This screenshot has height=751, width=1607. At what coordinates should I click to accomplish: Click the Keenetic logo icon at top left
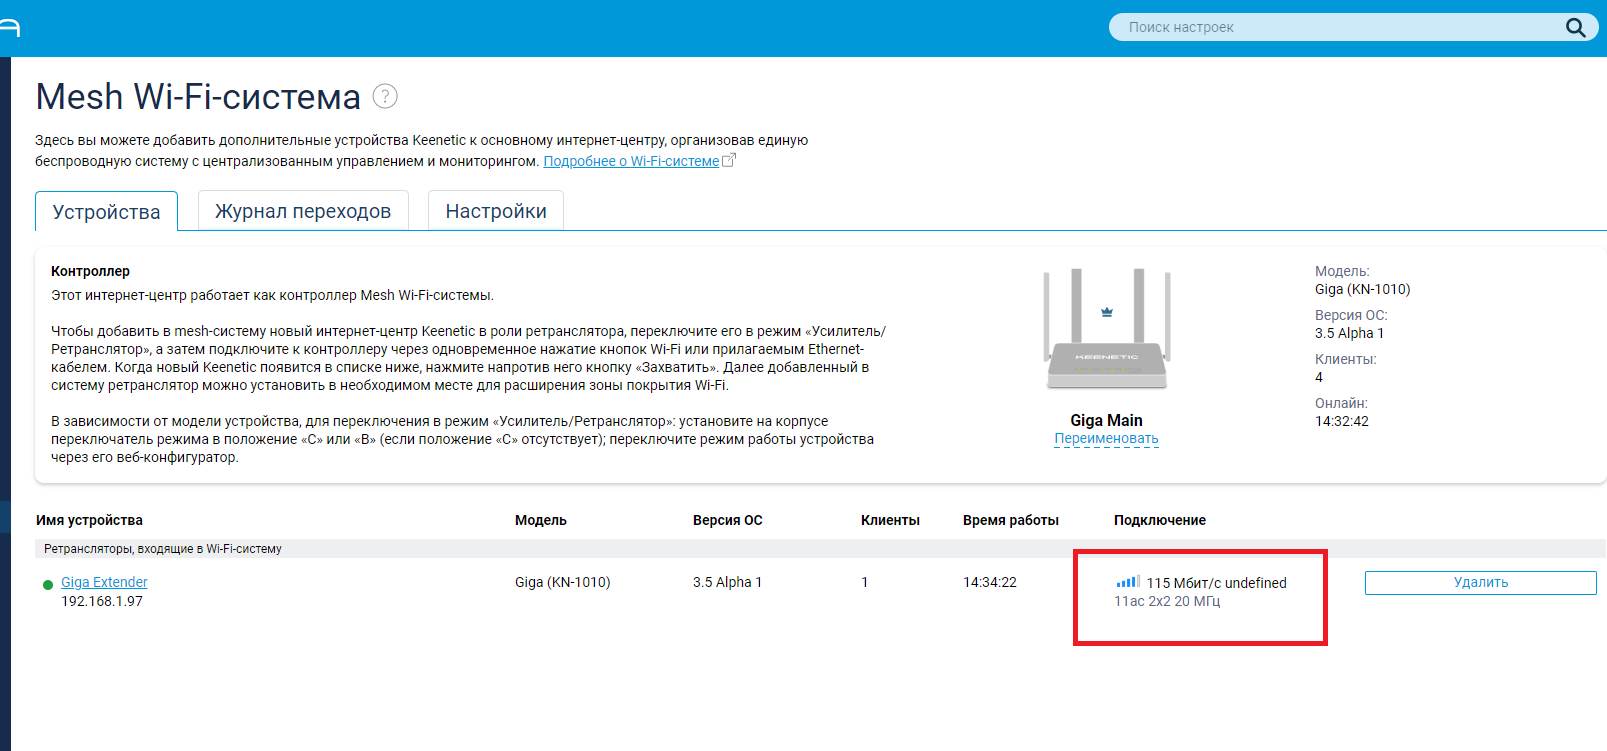[x=9, y=27]
